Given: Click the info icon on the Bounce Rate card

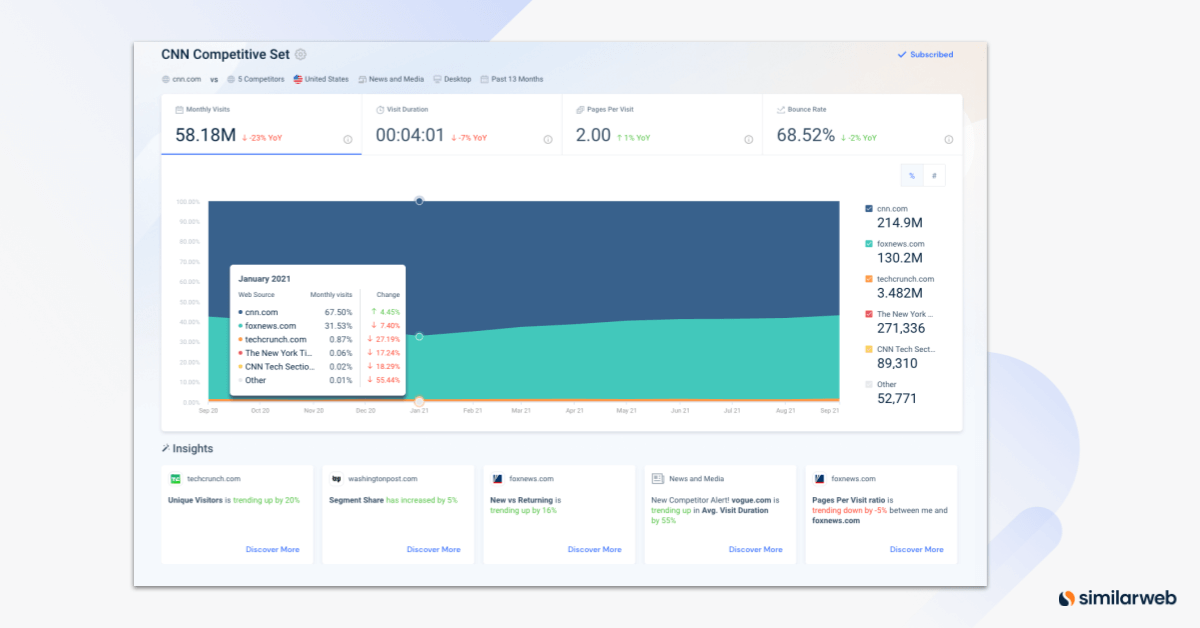Looking at the screenshot, I should pos(948,140).
